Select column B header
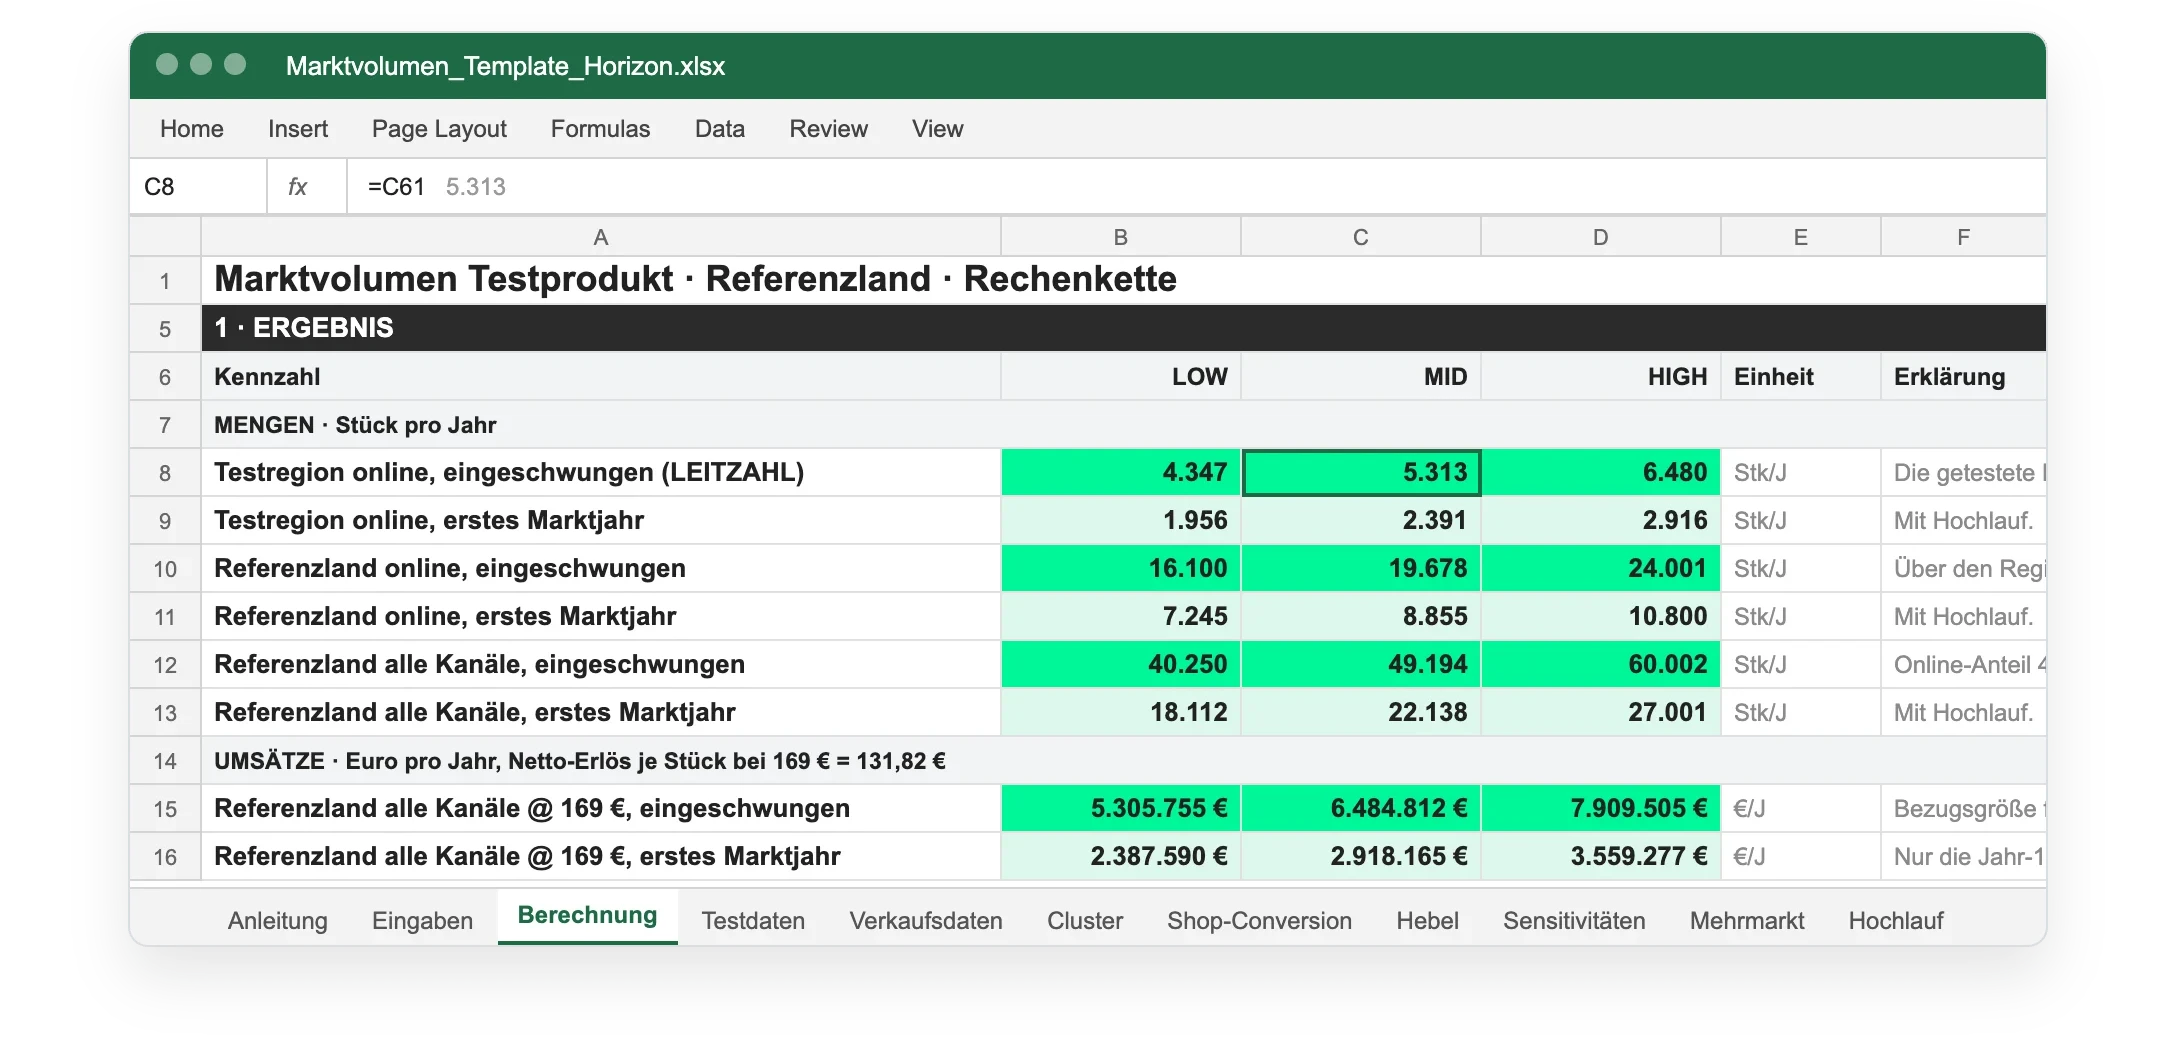Image resolution: width=2176 pixels, height=1038 pixels. coord(1120,237)
